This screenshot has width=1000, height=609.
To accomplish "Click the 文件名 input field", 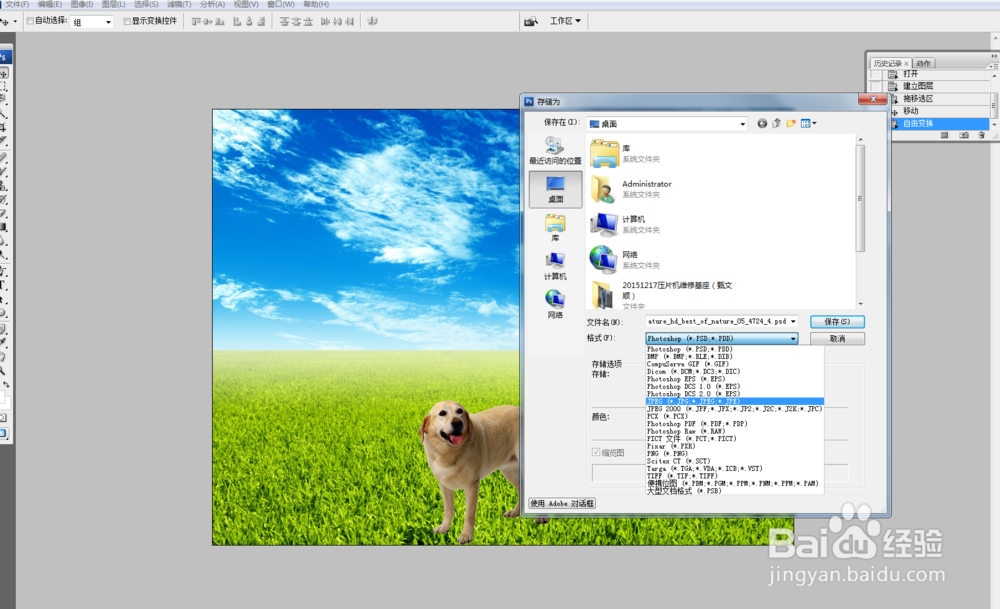I will (715, 322).
